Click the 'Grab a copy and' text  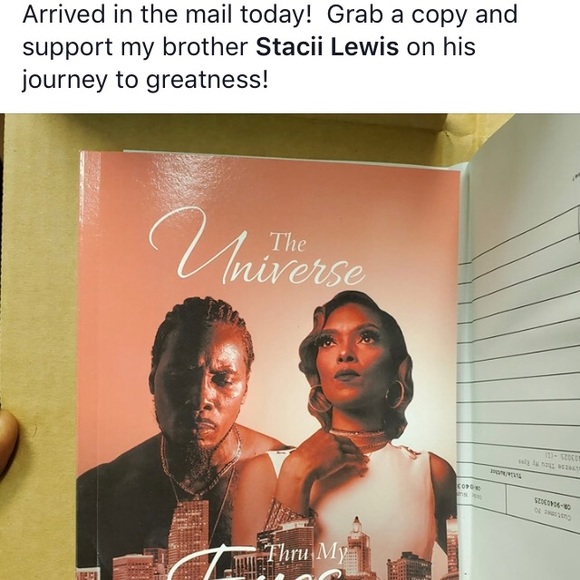click(x=422, y=14)
